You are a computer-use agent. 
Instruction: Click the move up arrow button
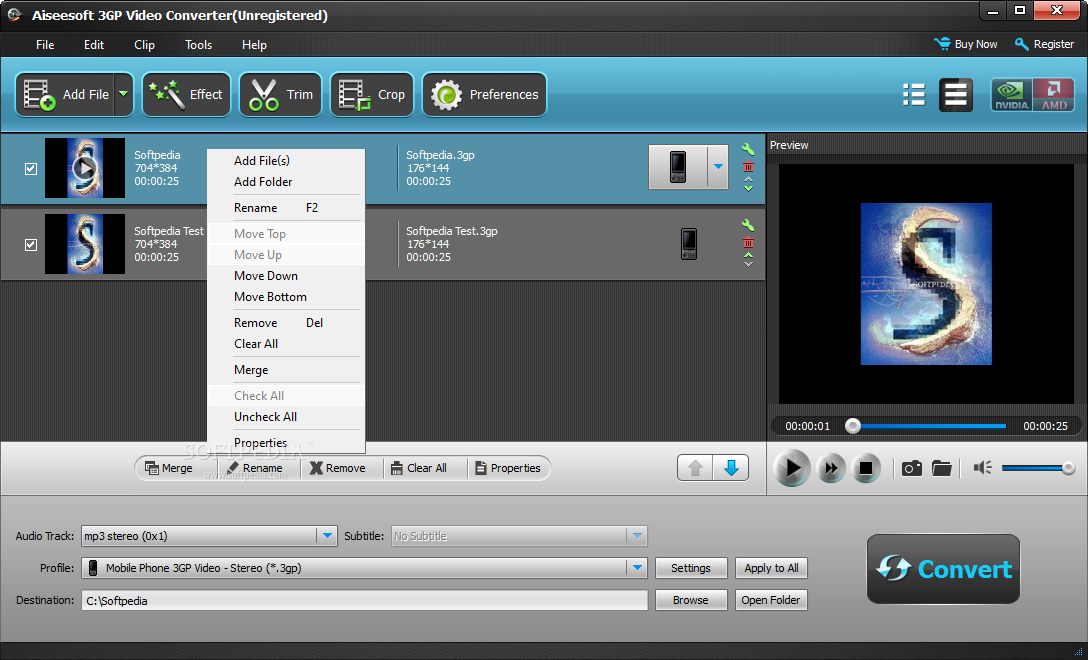coord(695,468)
